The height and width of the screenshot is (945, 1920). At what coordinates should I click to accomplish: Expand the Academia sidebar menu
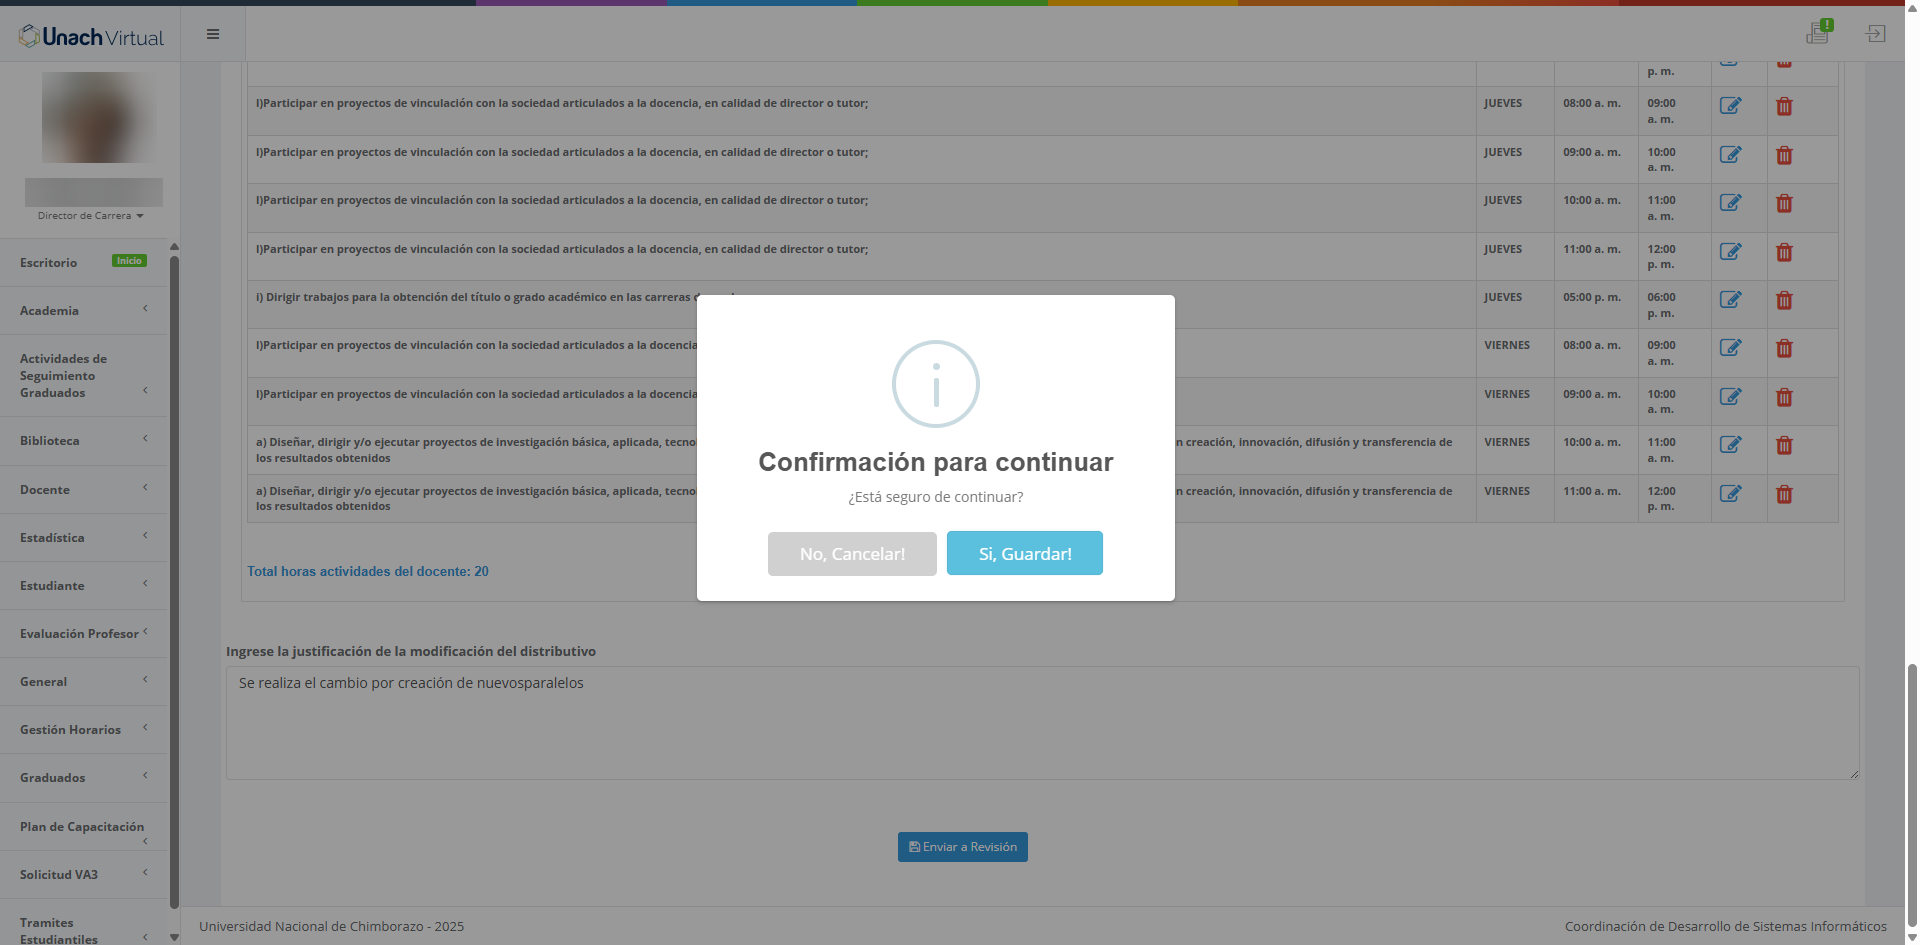(x=84, y=311)
